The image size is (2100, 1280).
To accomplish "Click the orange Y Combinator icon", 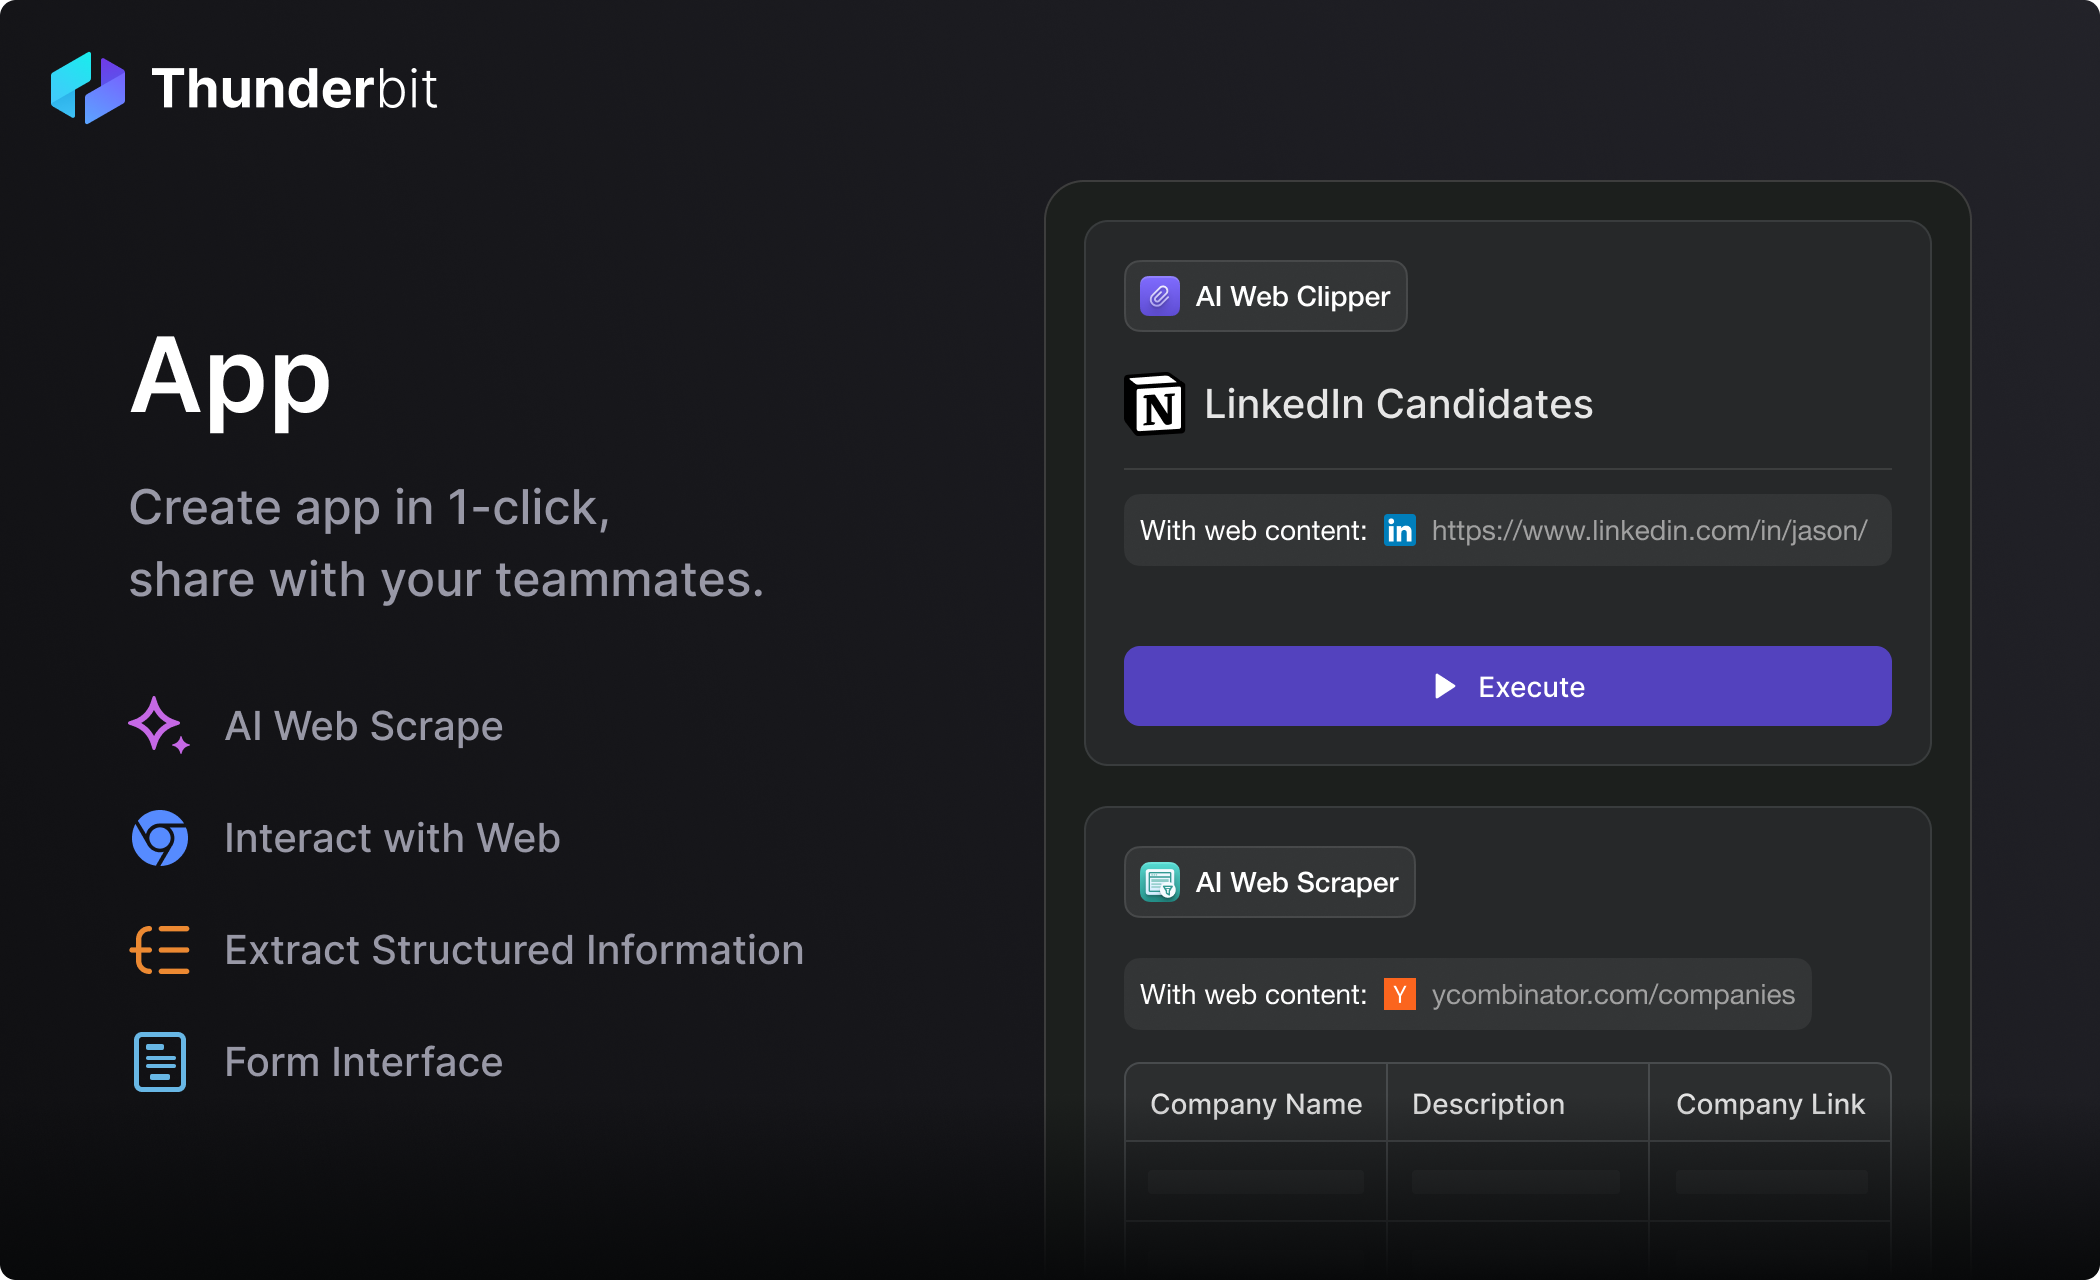I will tap(1399, 994).
